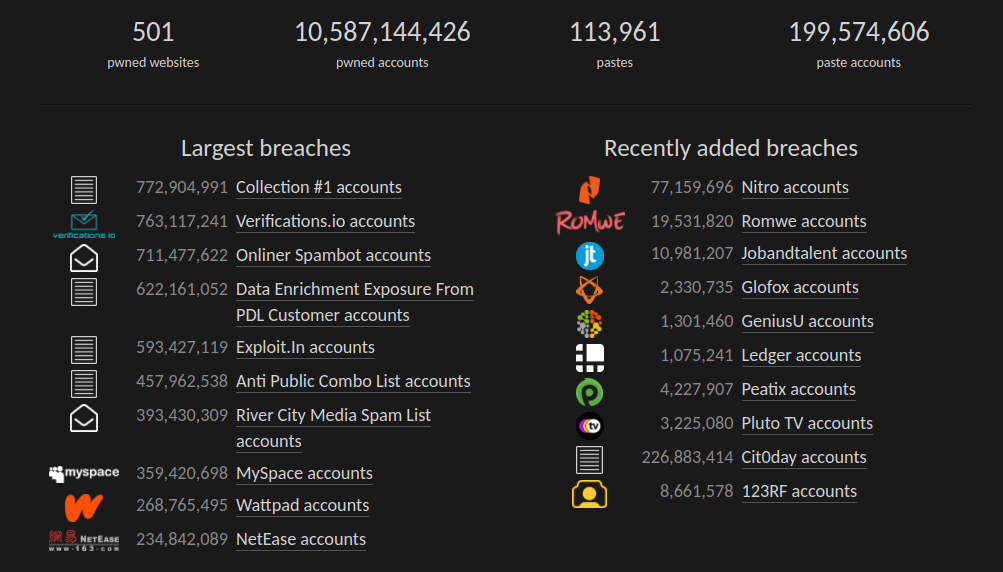Click the GeniusU colorful logo icon
The height and width of the screenshot is (572, 1003).
pyautogui.click(x=590, y=323)
